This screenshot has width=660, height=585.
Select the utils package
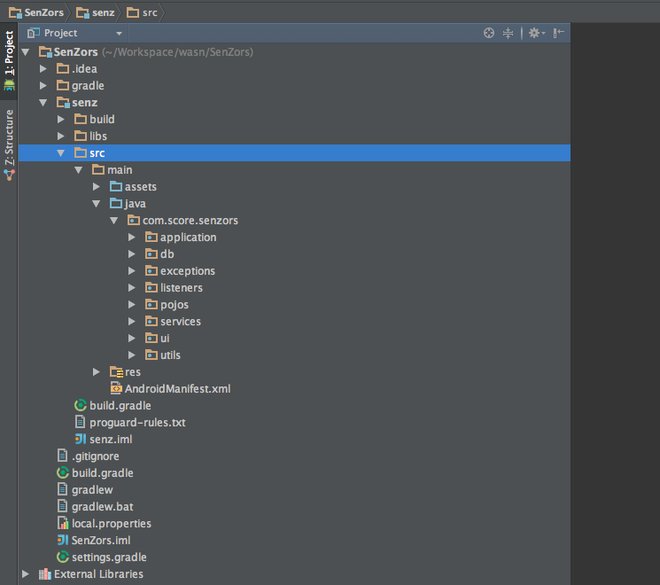(x=170, y=355)
